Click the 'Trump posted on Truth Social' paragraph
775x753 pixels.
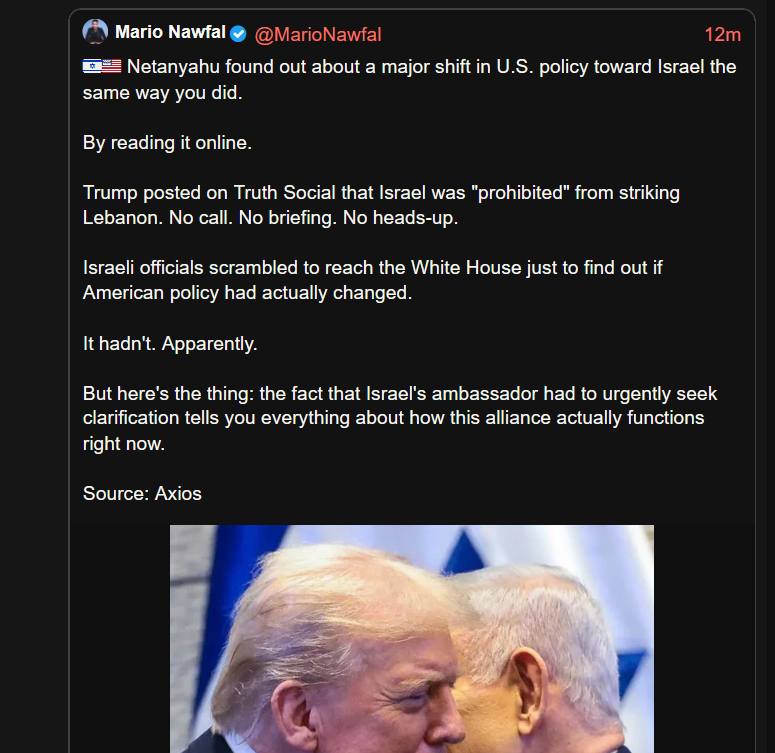(381, 205)
